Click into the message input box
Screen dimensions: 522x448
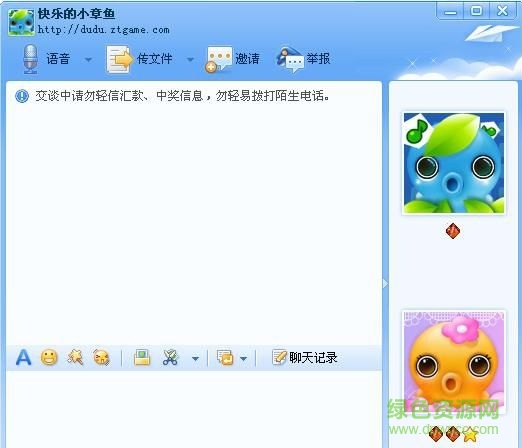pos(194,410)
